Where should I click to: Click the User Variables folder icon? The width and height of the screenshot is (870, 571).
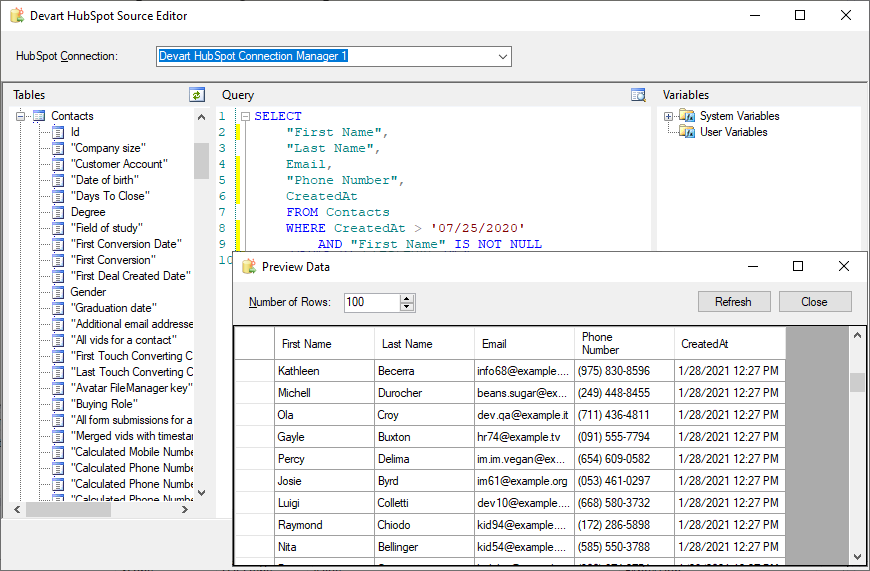(687, 132)
